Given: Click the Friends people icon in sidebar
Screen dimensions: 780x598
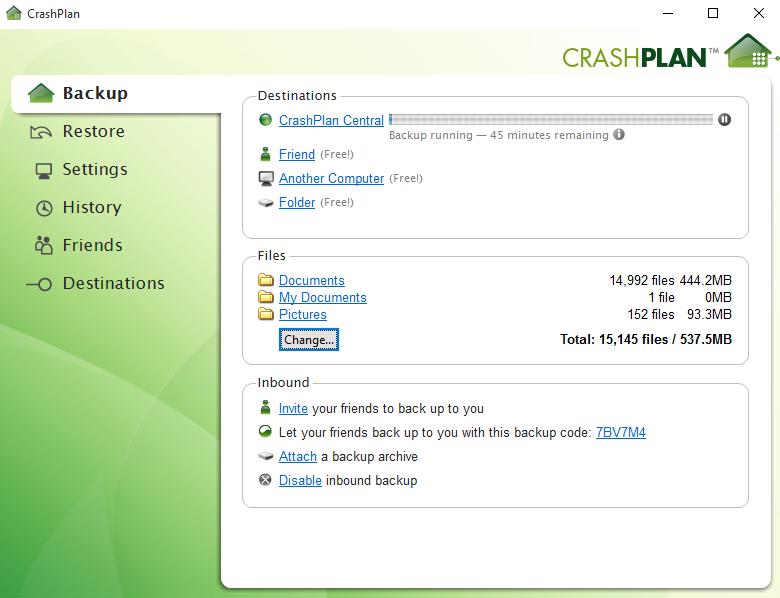Looking at the screenshot, I should pyautogui.click(x=44, y=245).
